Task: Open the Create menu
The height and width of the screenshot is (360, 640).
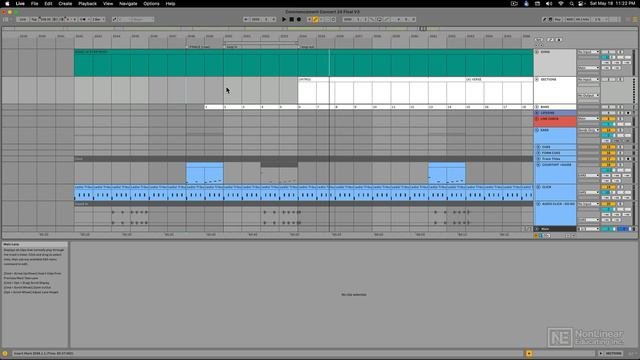Action: point(65,4)
